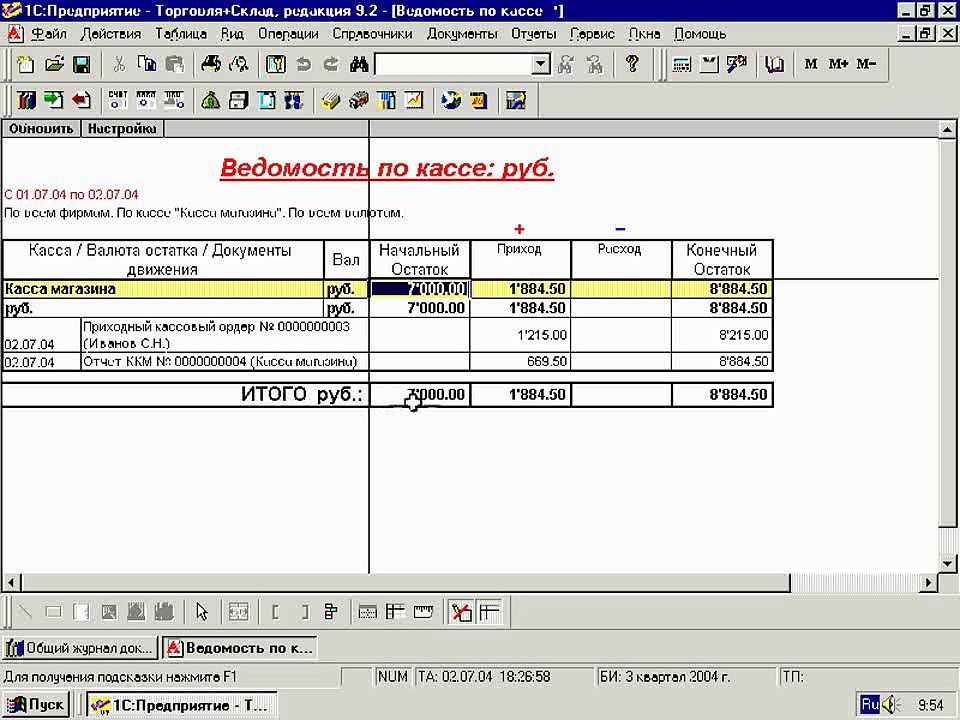Open the Окна menu

(644, 34)
